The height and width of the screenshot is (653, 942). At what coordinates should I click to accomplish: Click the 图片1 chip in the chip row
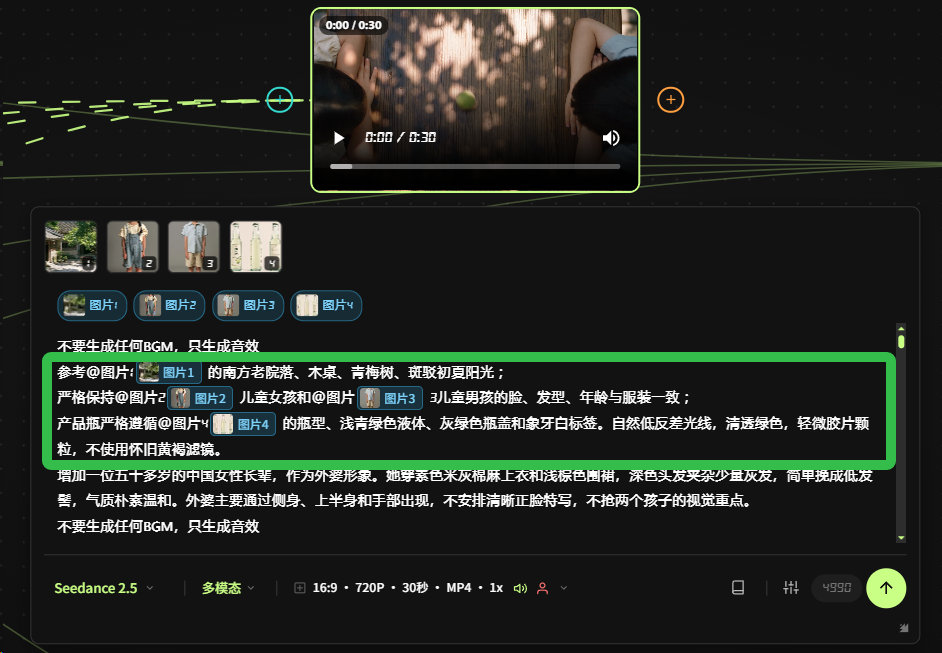coord(91,305)
